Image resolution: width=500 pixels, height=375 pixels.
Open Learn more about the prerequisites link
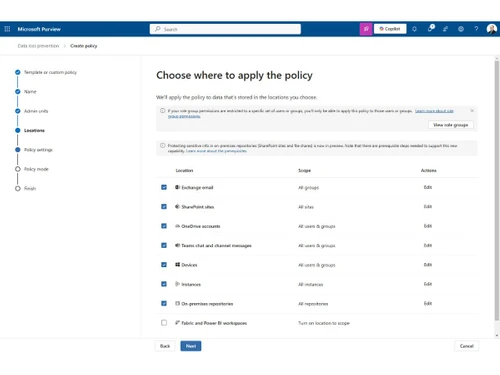coord(216,151)
